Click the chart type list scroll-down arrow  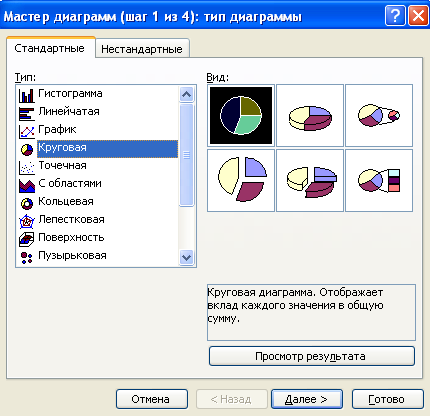[x=186, y=258]
